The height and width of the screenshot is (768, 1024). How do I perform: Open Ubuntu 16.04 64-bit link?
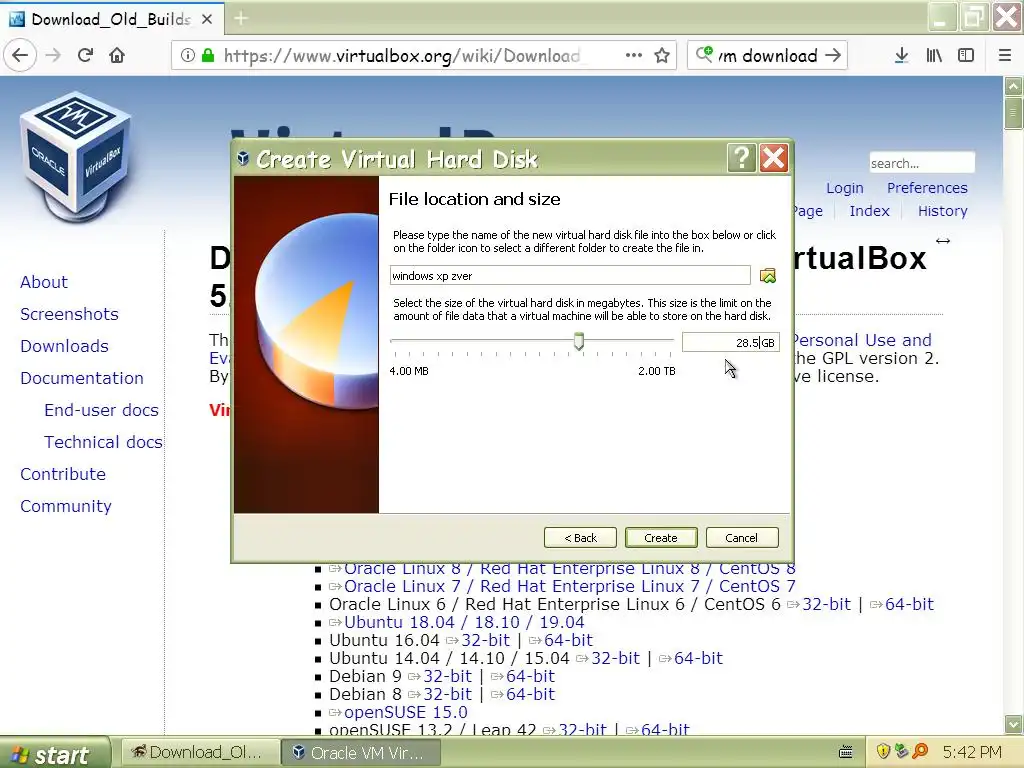568,641
